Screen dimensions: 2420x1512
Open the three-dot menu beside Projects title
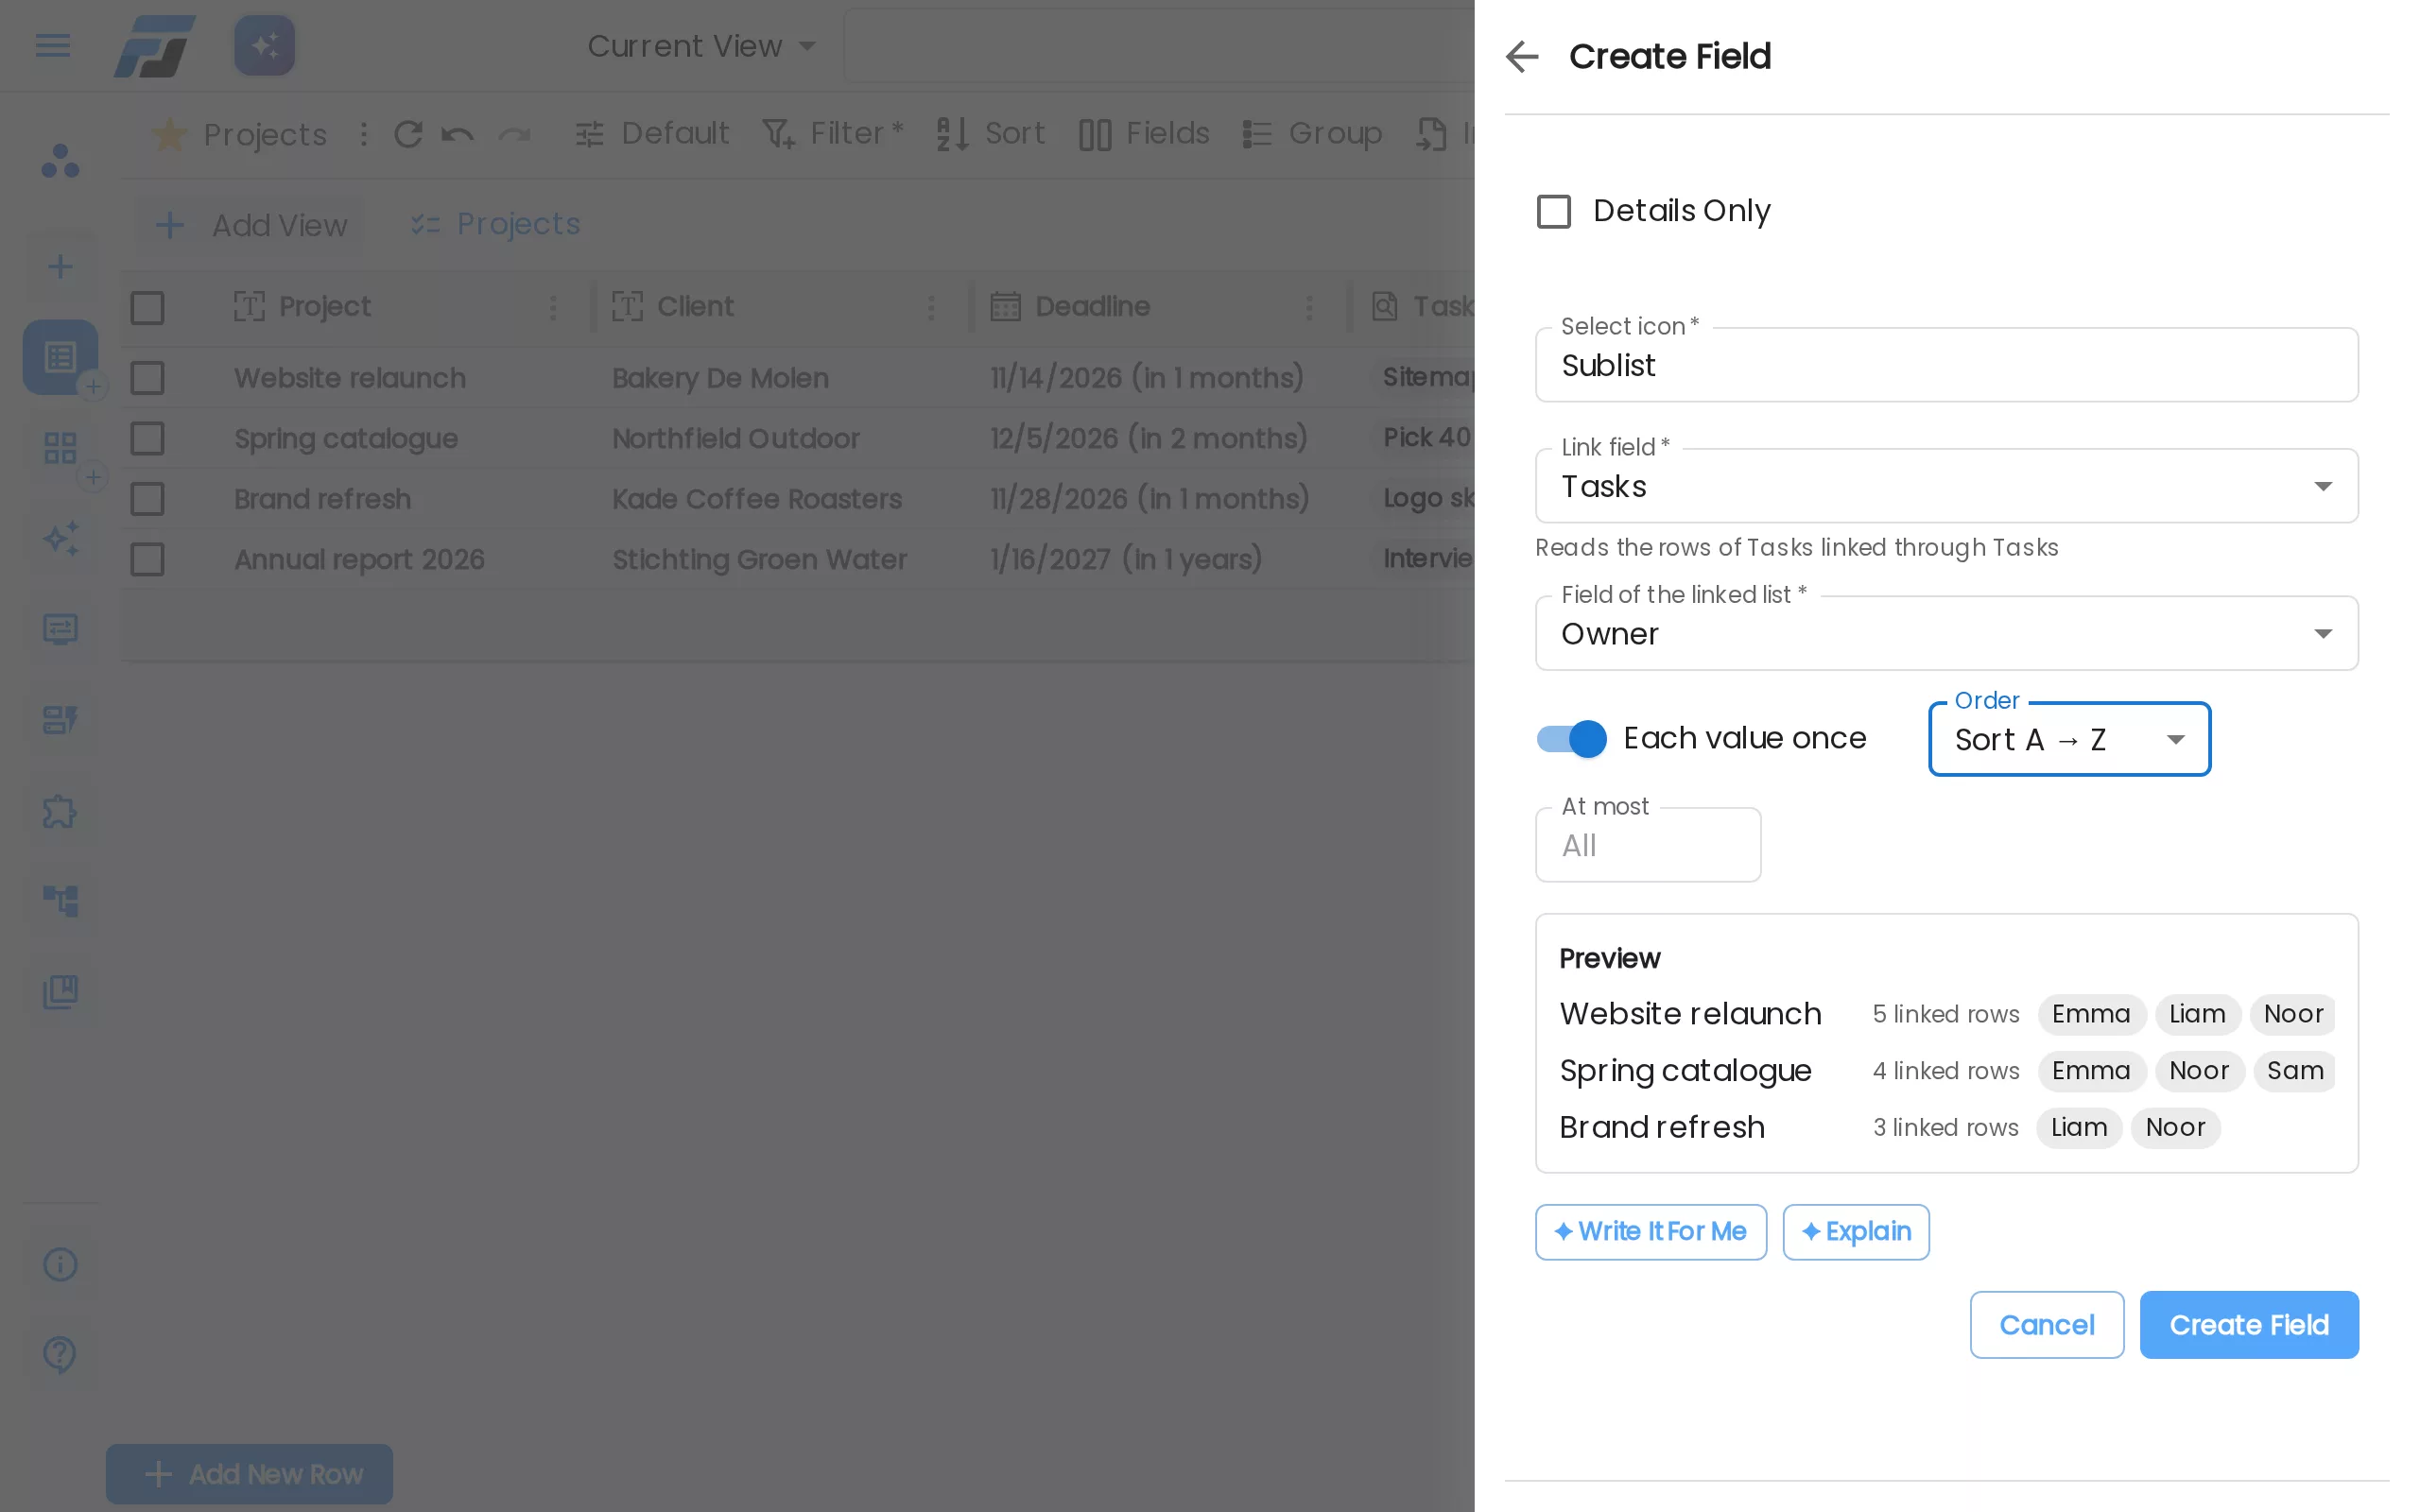click(x=364, y=134)
